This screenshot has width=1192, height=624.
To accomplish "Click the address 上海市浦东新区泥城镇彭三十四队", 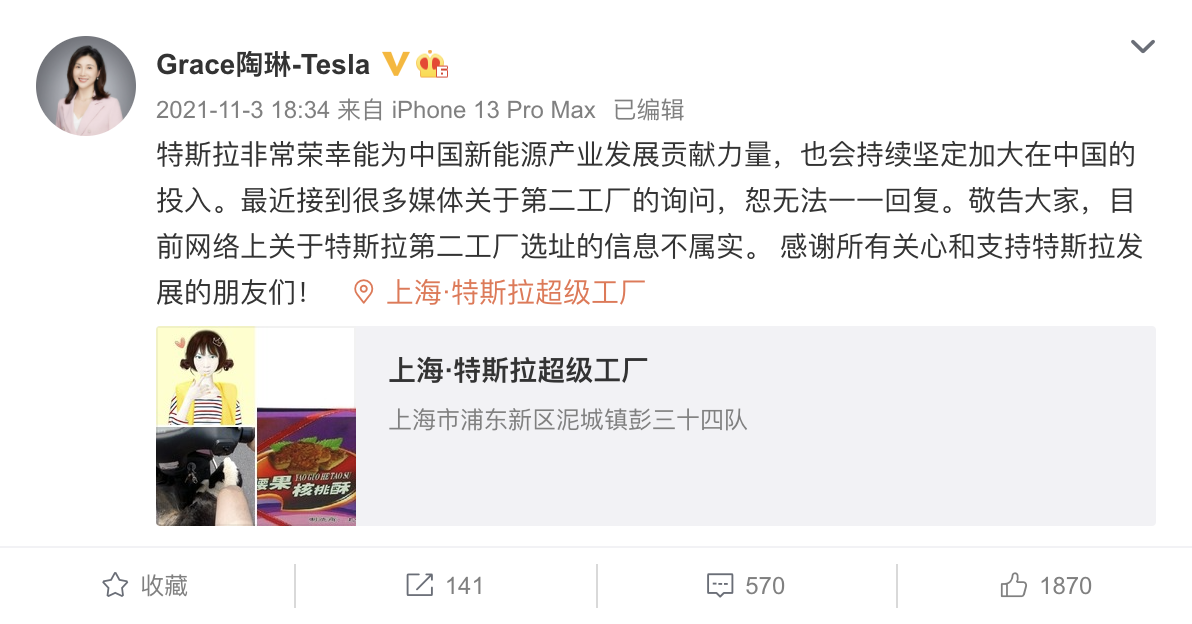I will point(568,420).
